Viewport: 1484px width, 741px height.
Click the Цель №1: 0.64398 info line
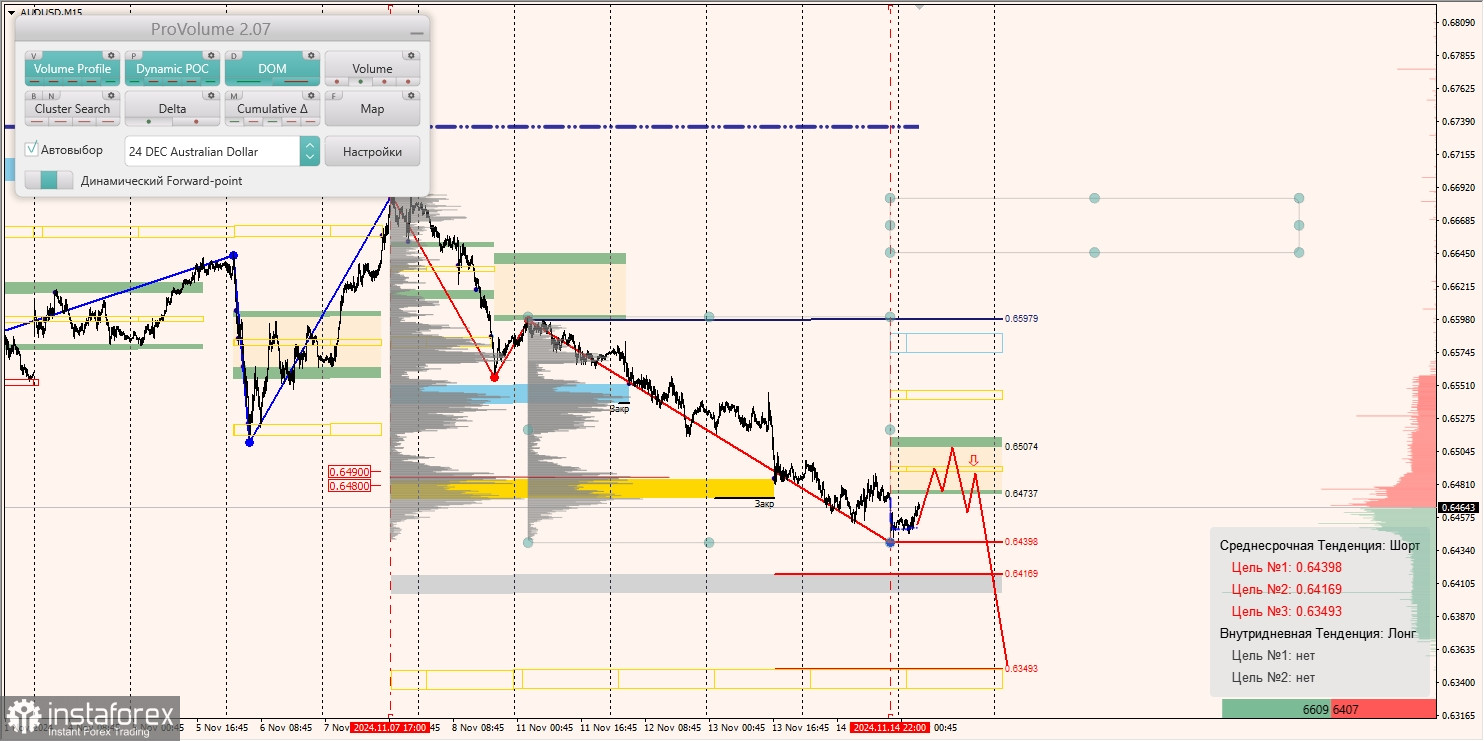[x=1286, y=567]
